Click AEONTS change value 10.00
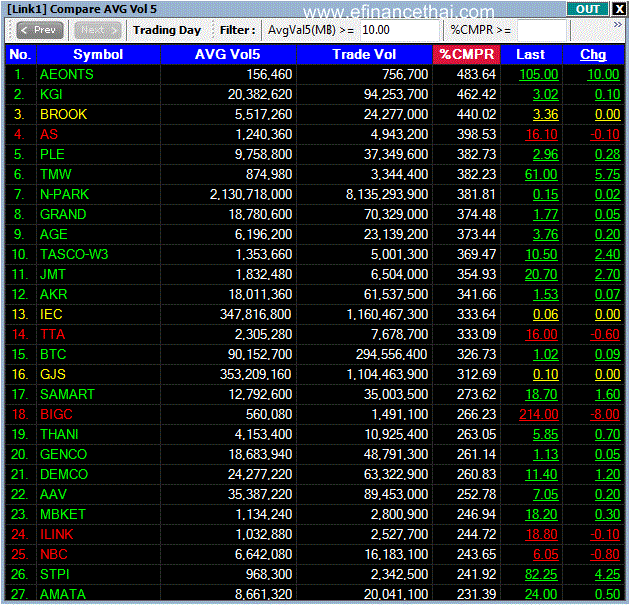Image resolution: width=630 pixels, height=605 pixels. [x=603, y=74]
